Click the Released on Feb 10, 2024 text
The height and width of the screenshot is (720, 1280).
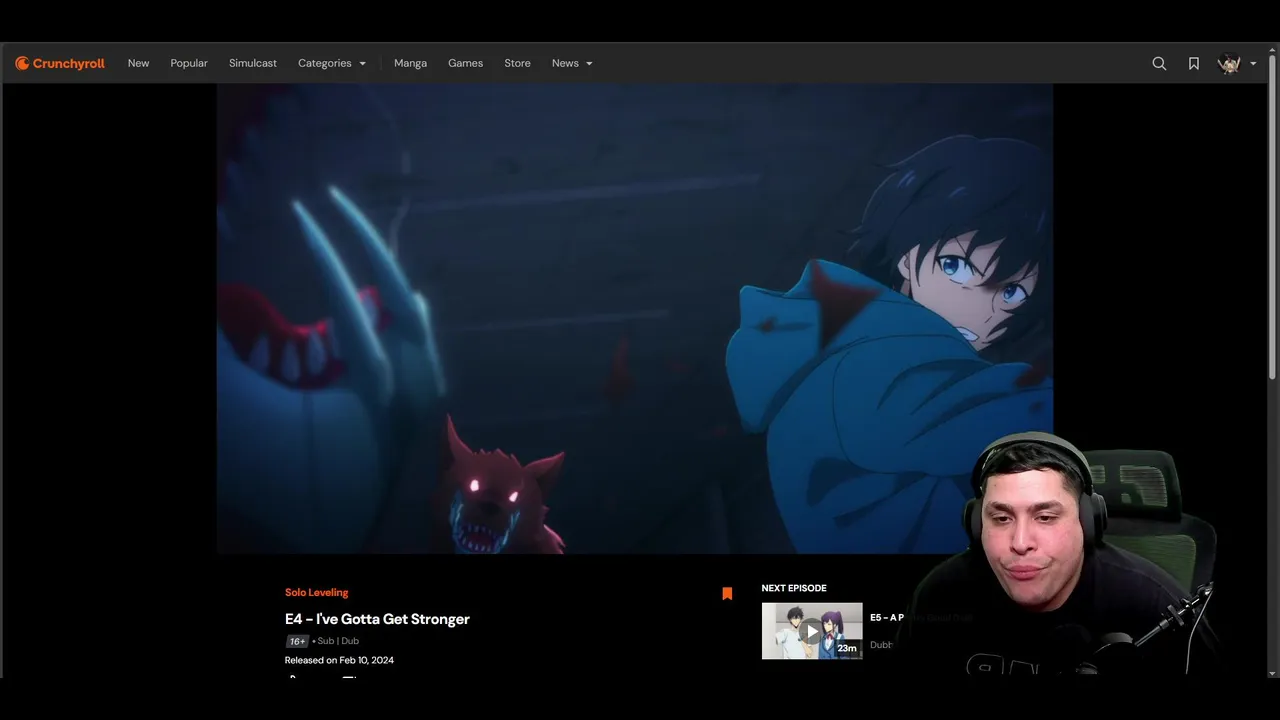[339, 660]
